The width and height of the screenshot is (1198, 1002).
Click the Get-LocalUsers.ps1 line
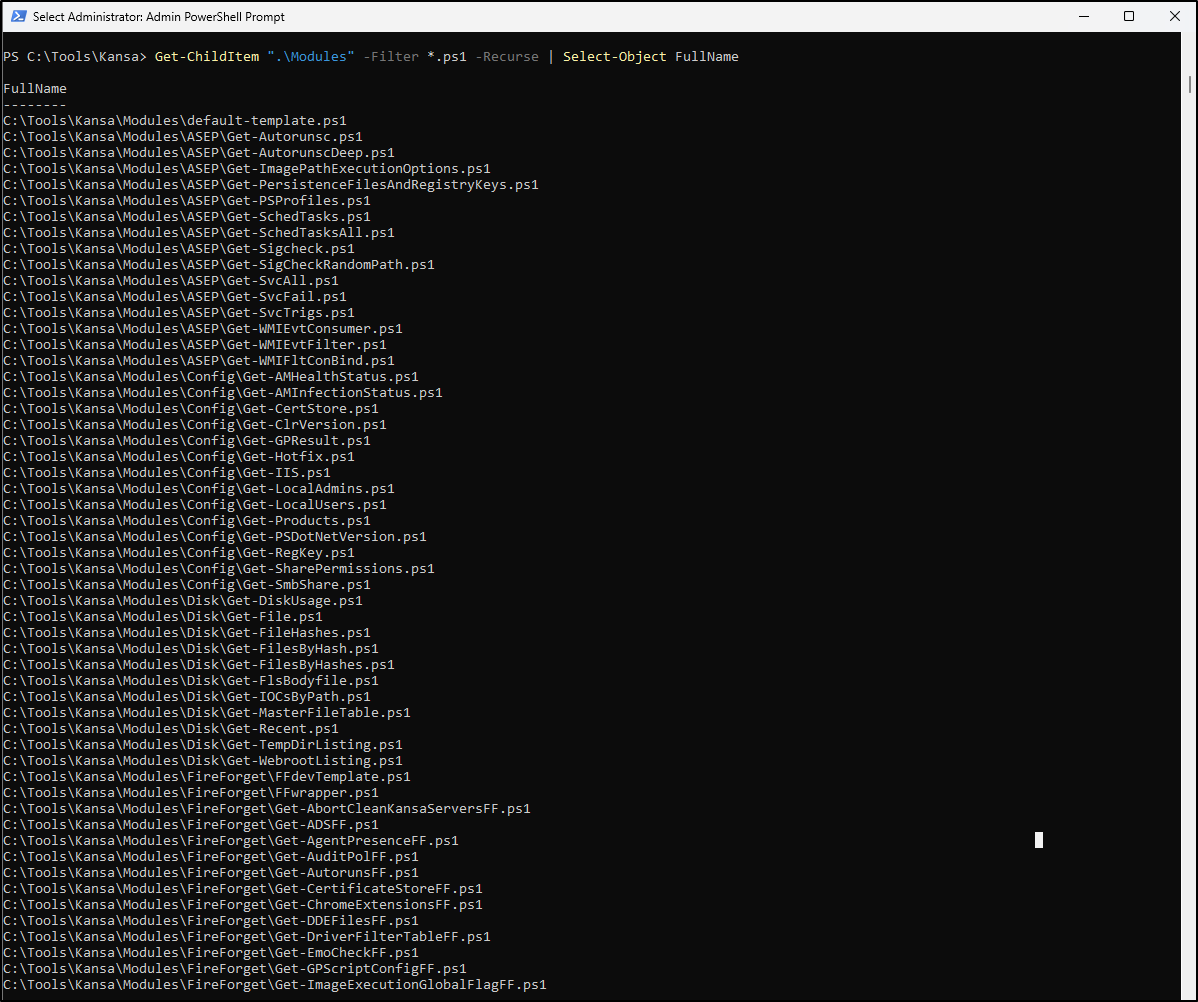(x=195, y=505)
